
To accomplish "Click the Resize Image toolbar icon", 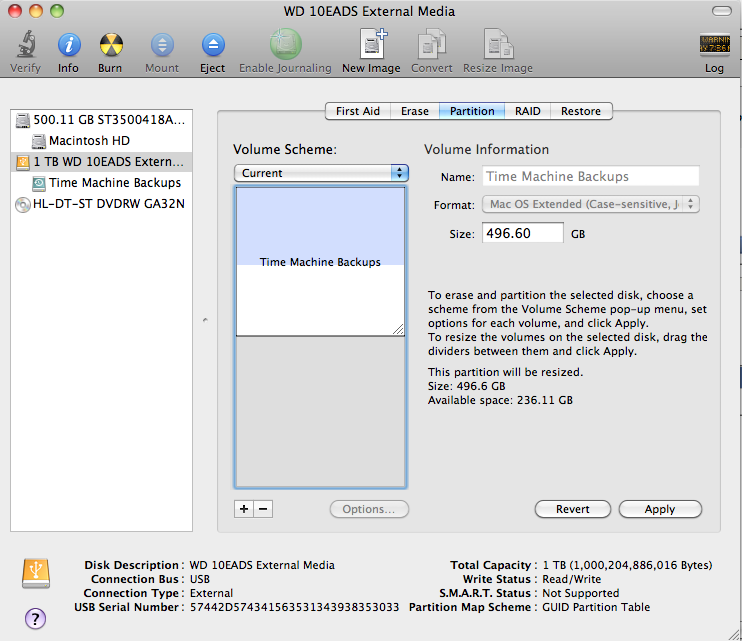I will coord(498,44).
